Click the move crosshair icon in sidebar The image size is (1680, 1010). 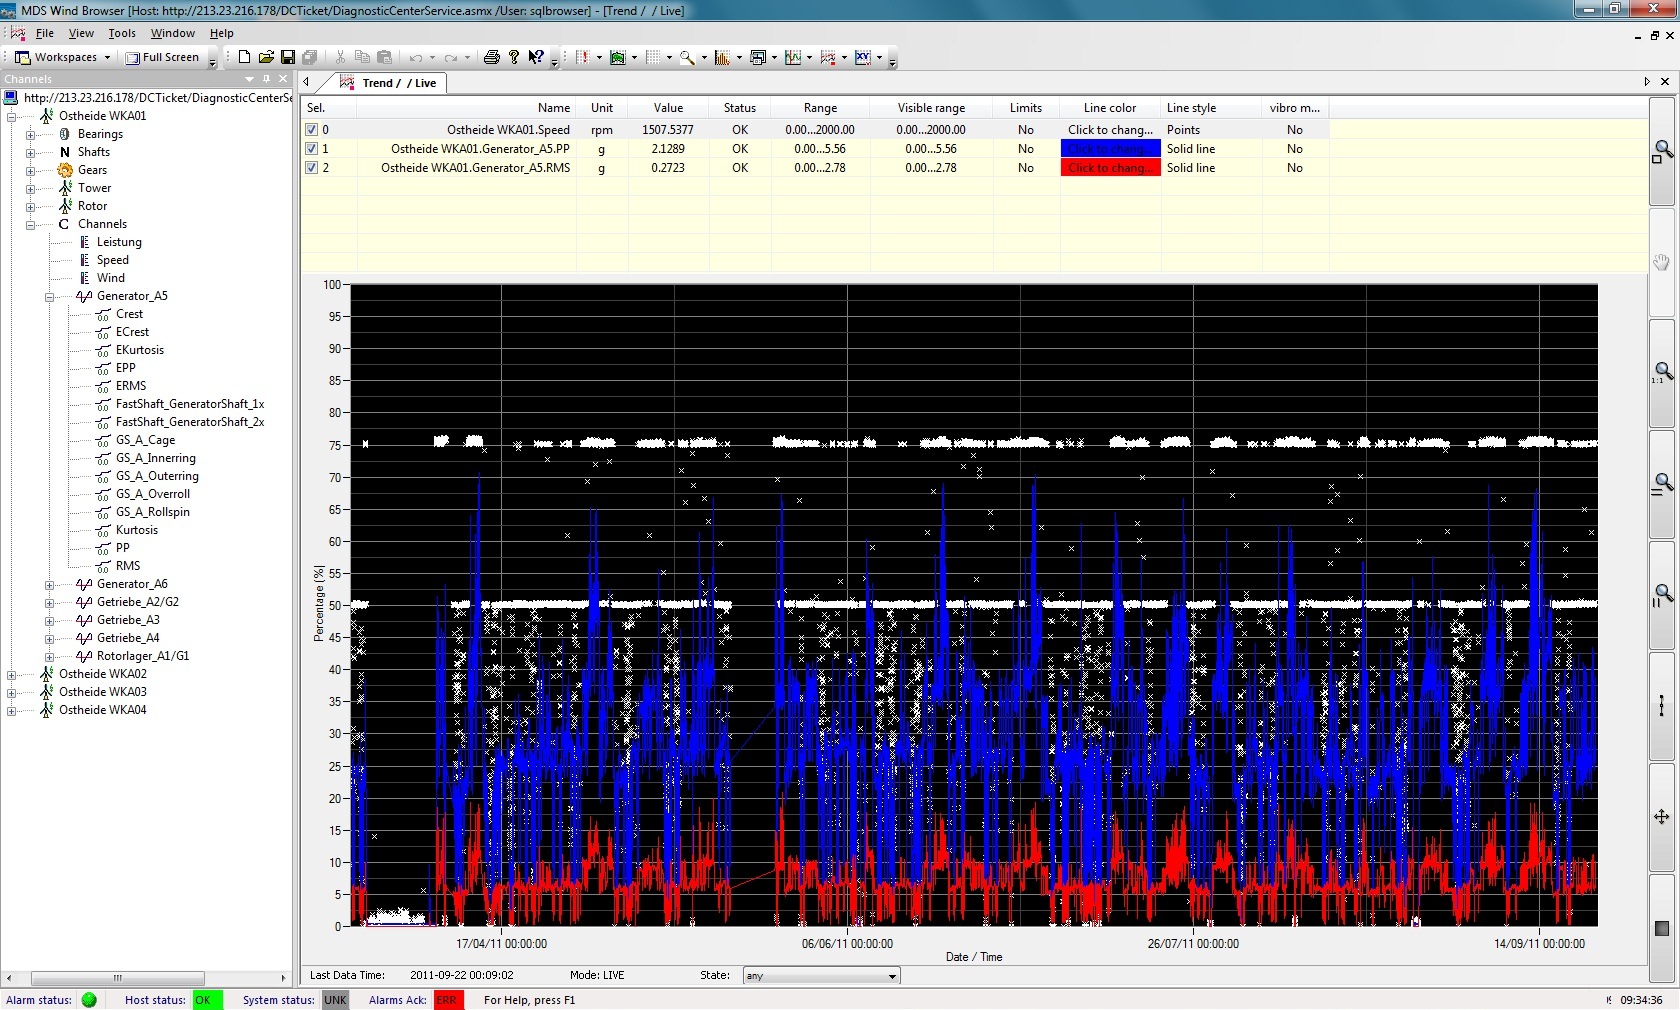[1661, 817]
